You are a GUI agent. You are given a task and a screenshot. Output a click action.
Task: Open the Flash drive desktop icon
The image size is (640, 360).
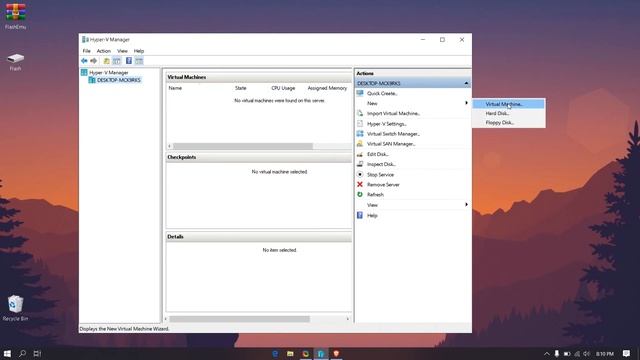pos(16,61)
